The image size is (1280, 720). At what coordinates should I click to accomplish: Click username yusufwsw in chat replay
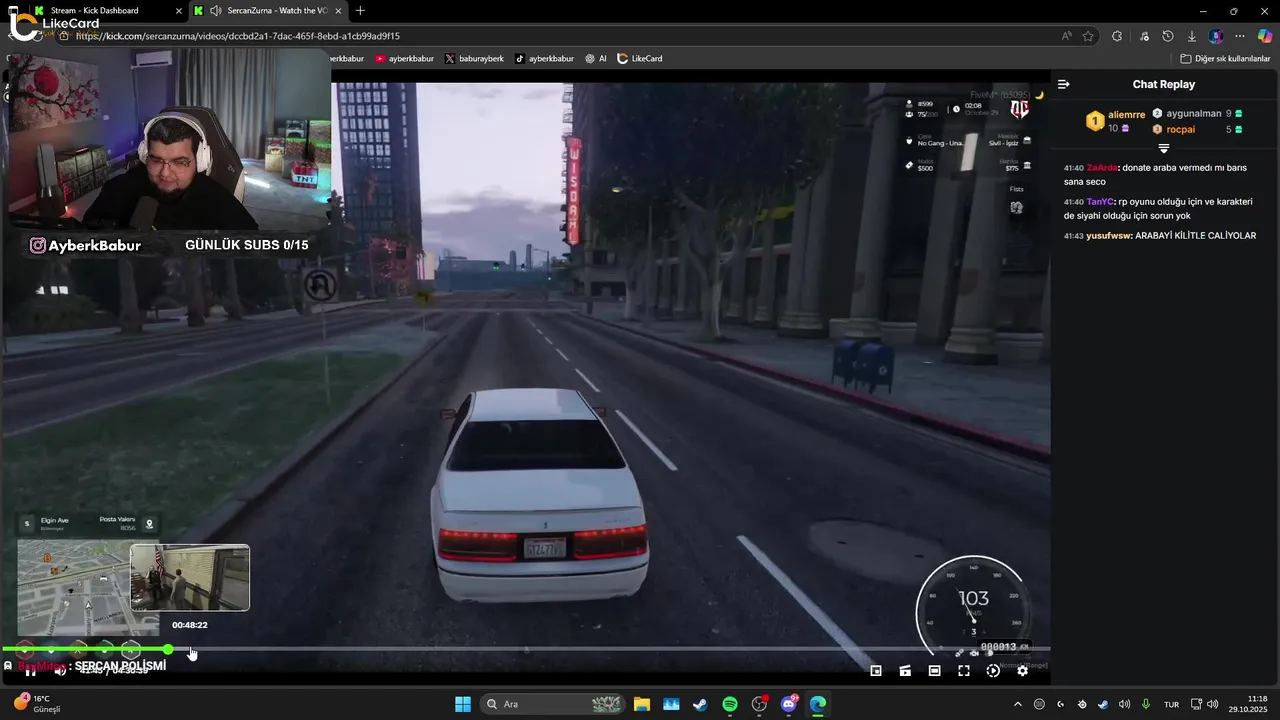(1108, 236)
